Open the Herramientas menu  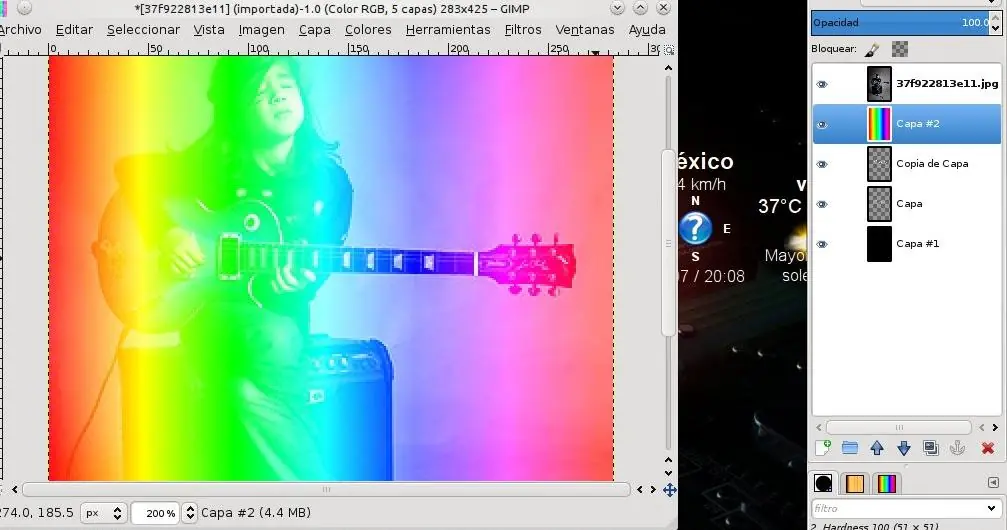click(448, 30)
